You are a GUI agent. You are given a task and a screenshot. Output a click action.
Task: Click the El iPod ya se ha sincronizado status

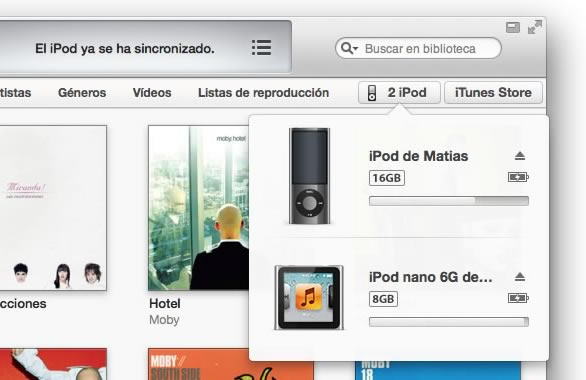tap(125, 49)
